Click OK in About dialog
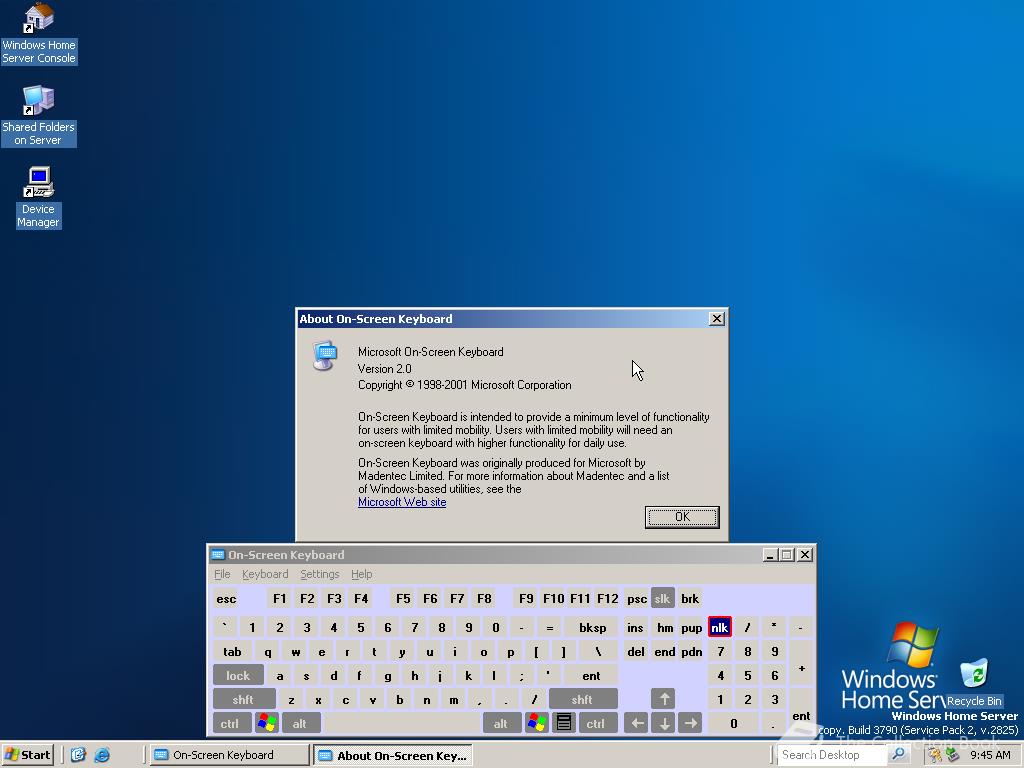 click(682, 517)
